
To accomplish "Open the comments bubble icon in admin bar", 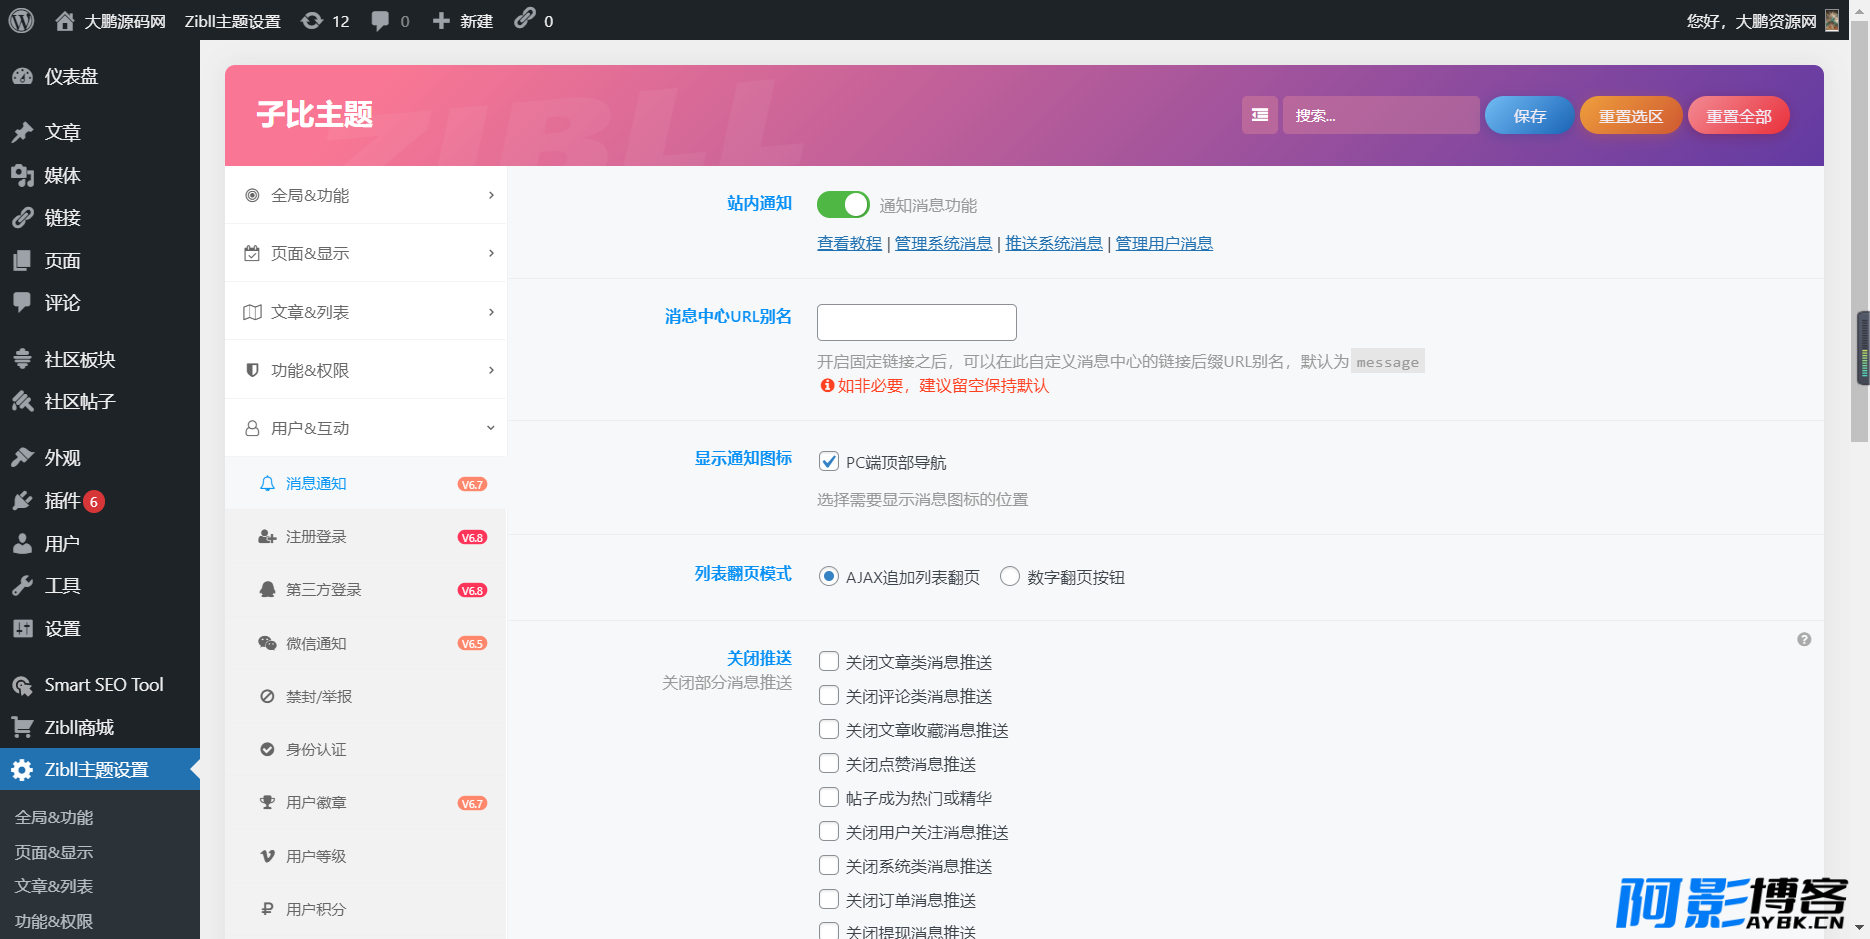I will (x=380, y=21).
